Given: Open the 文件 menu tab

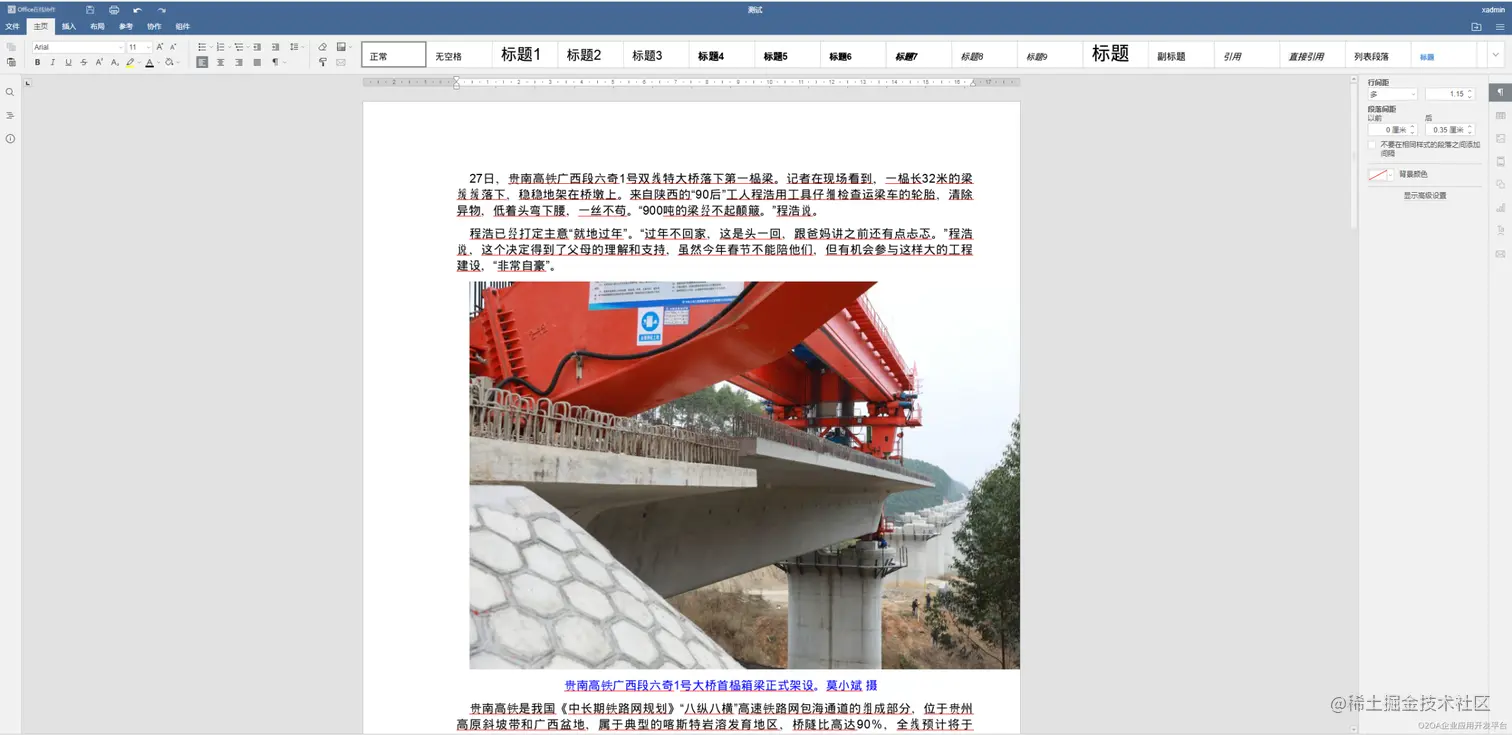Looking at the screenshot, I should tap(12, 27).
